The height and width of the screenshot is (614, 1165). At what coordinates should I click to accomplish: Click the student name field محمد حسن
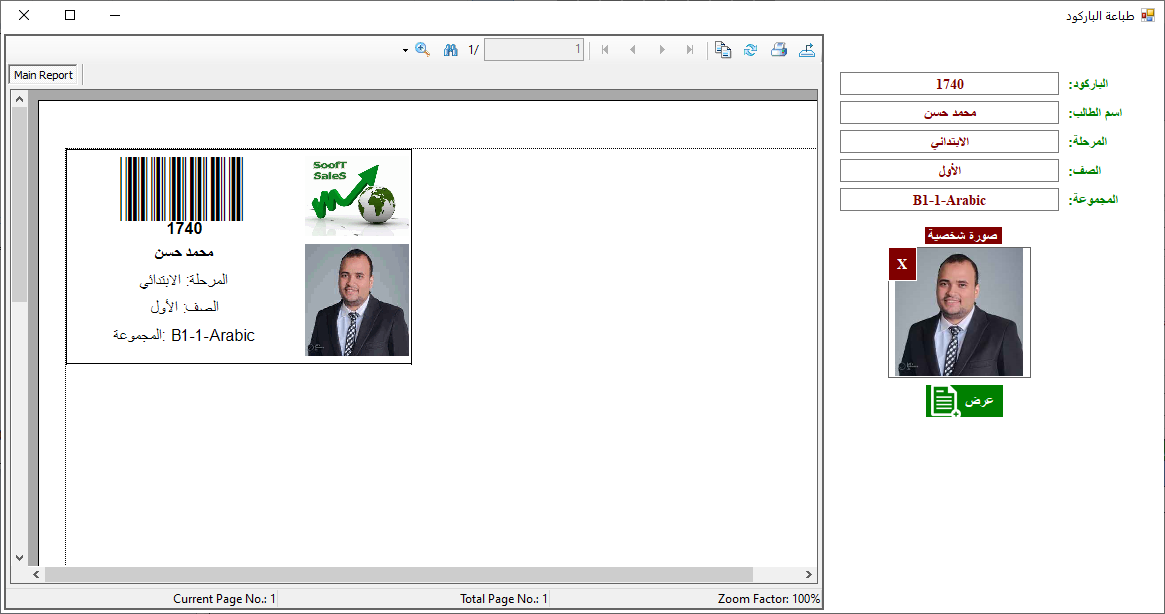coord(948,113)
